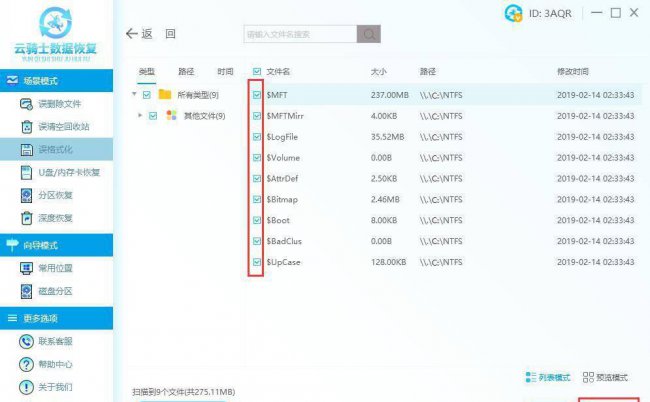Open 帮助中心 question mark icon
Screen dimensions: 650x402
(27, 364)
